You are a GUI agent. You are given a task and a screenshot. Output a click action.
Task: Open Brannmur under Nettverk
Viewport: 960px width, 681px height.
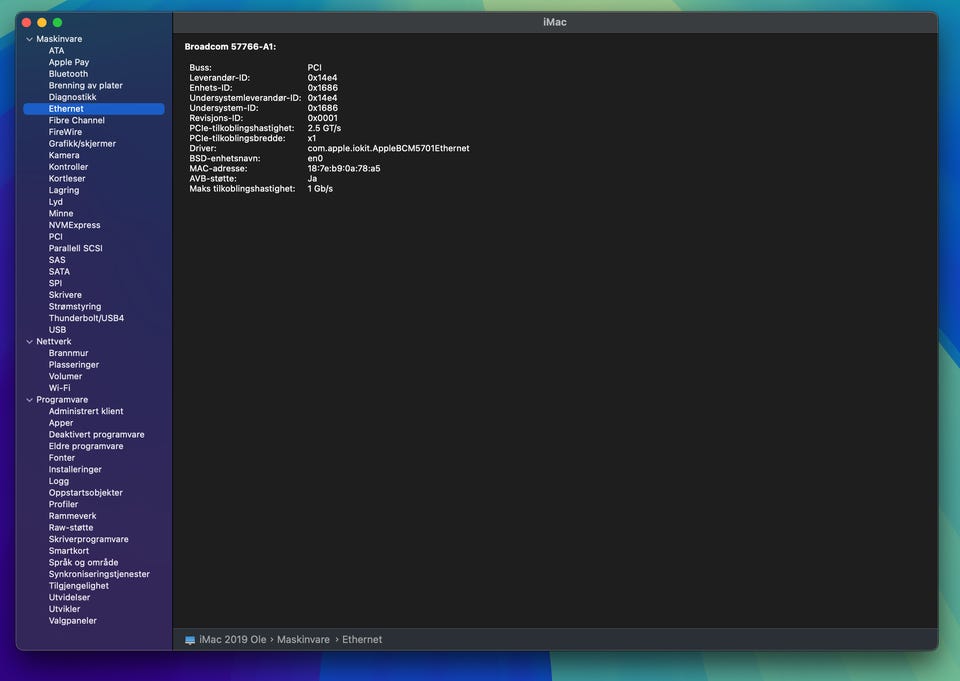click(69, 353)
